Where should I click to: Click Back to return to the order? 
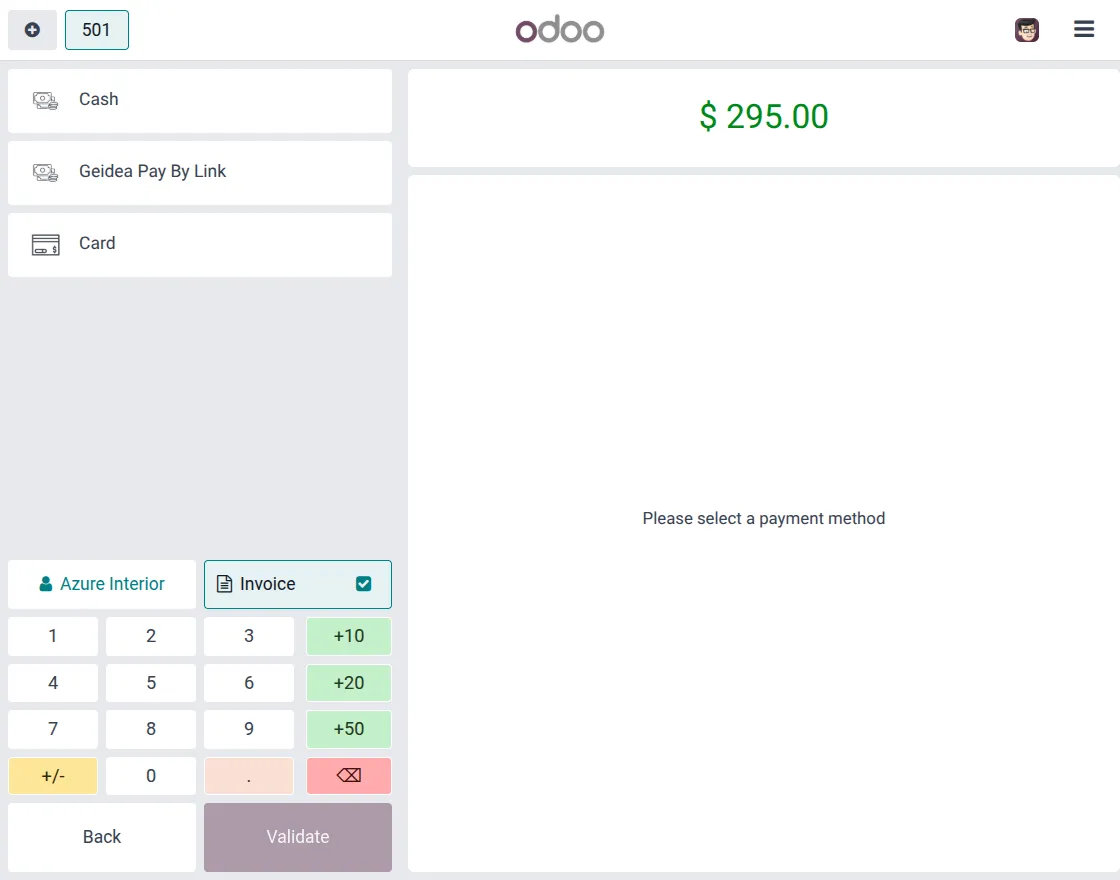pyautogui.click(x=101, y=837)
